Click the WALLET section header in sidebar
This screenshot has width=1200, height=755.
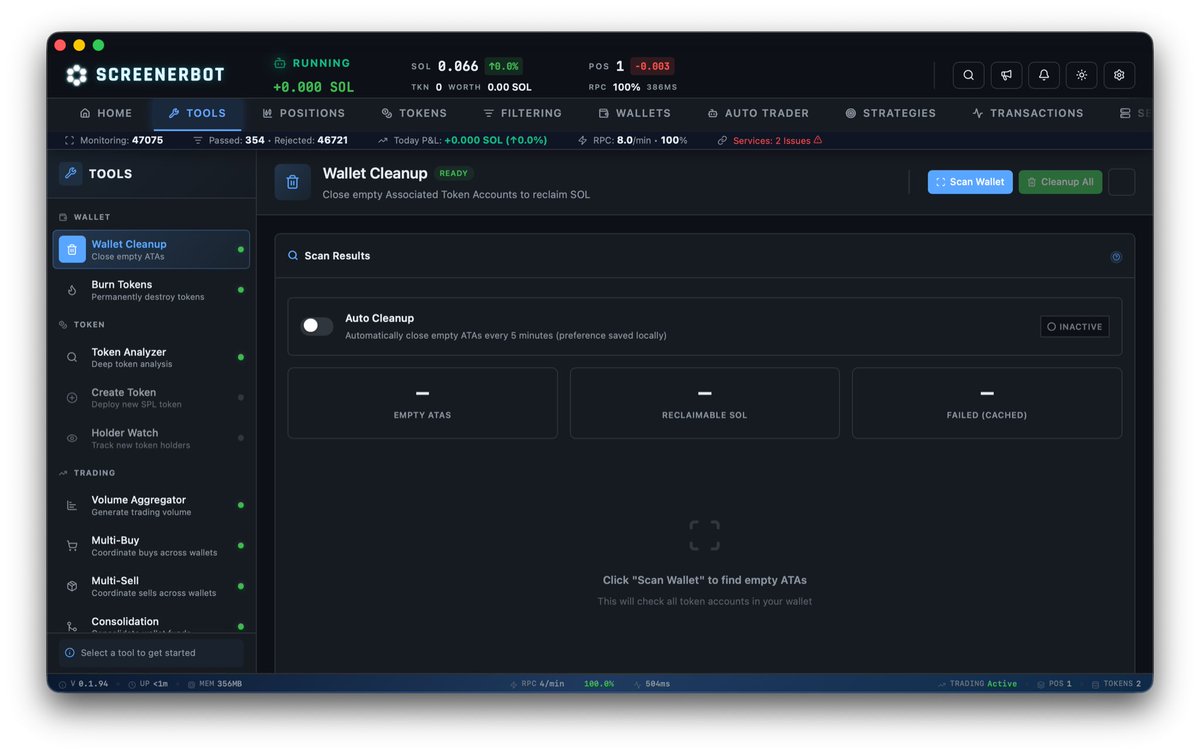[85, 217]
